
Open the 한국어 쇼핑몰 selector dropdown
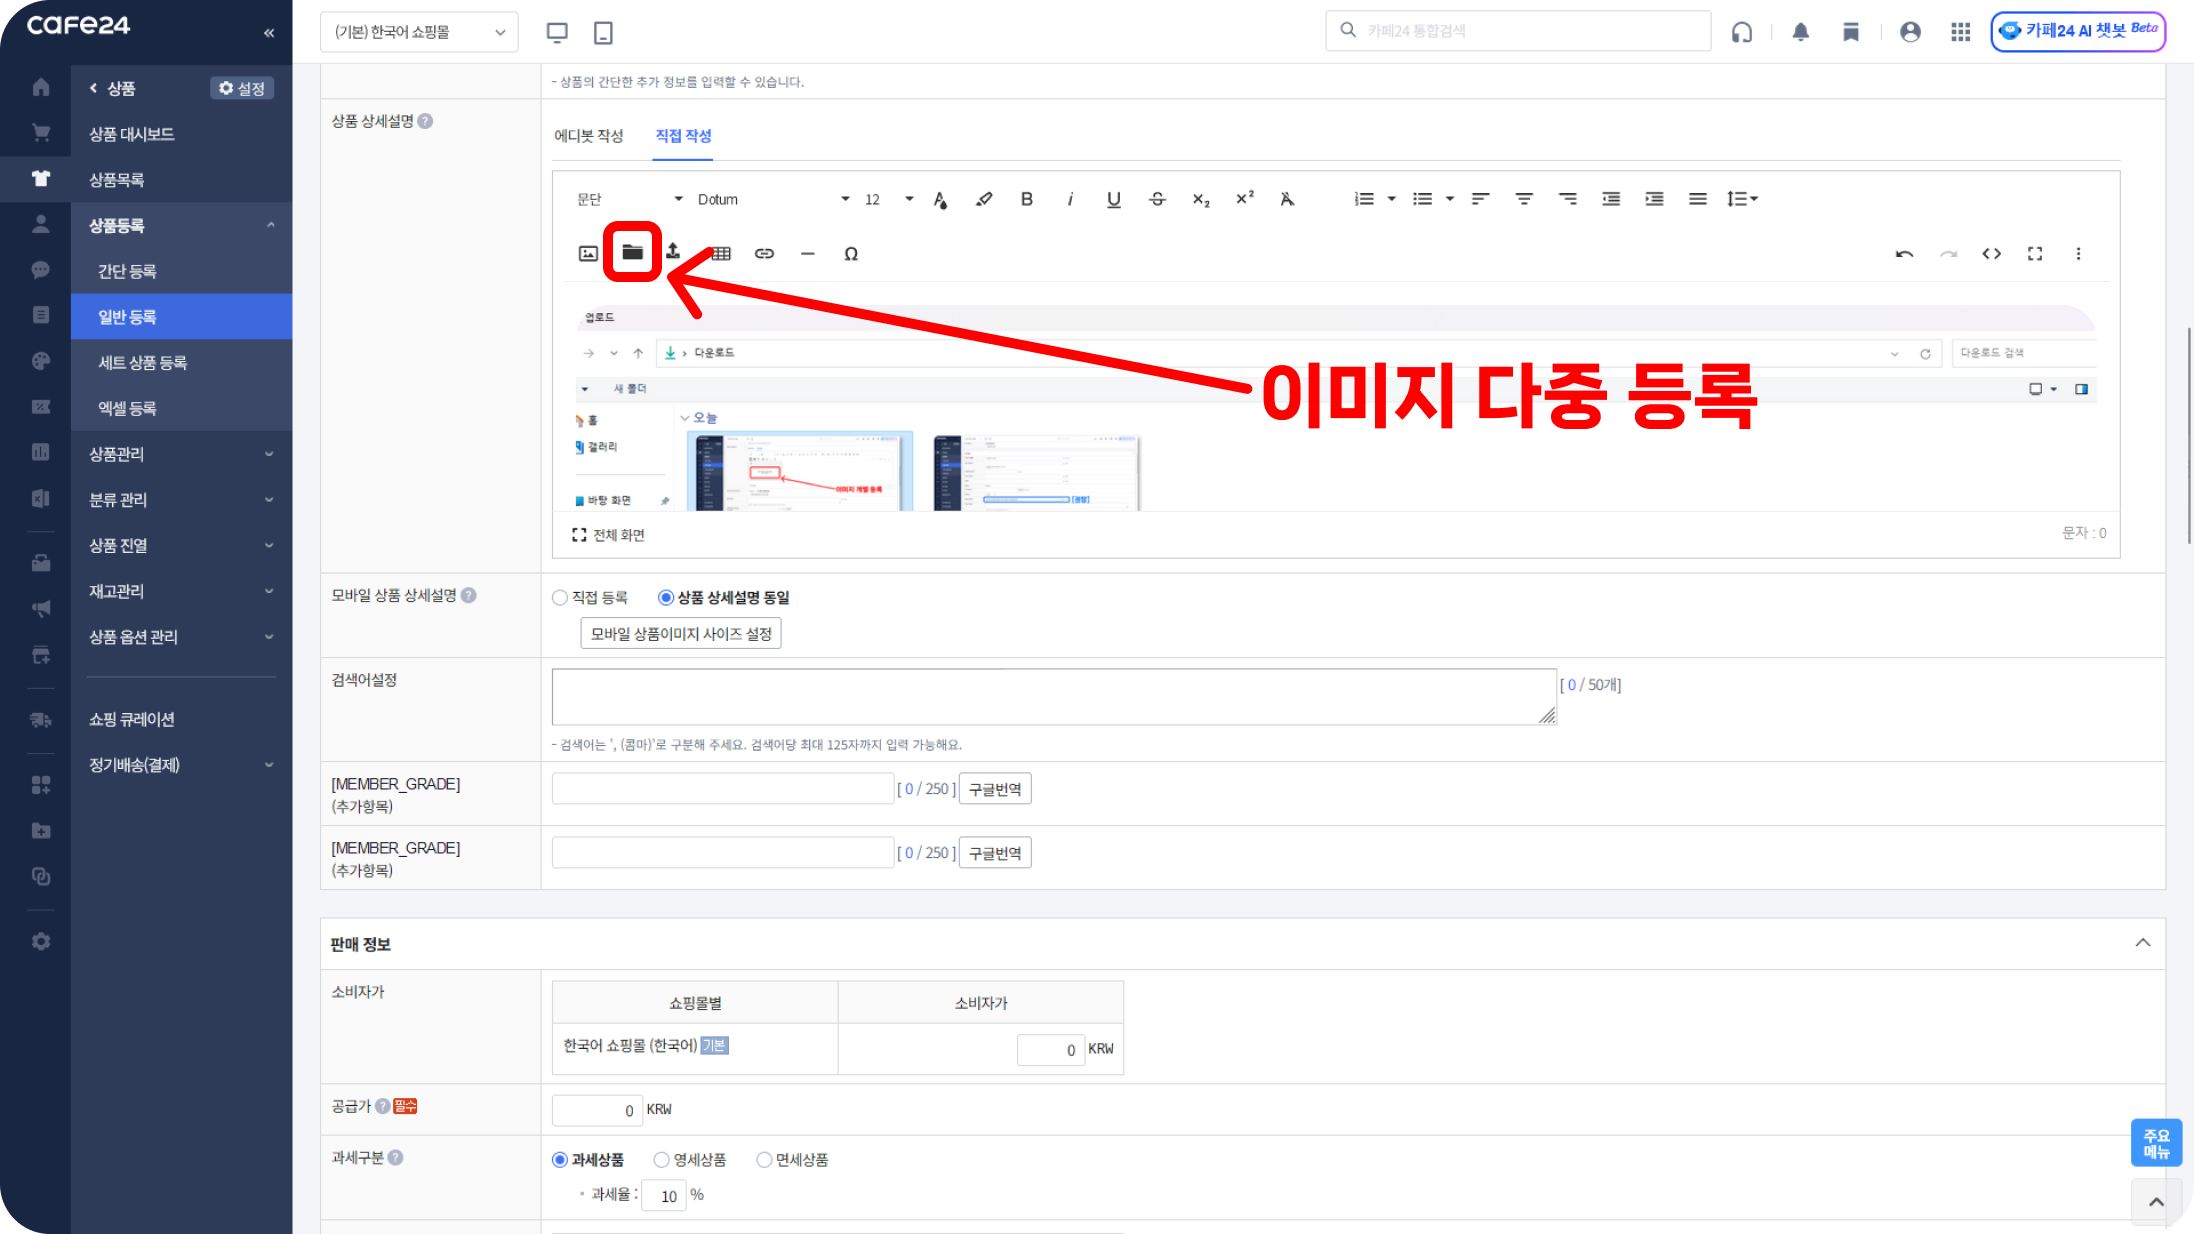(x=419, y=32)
